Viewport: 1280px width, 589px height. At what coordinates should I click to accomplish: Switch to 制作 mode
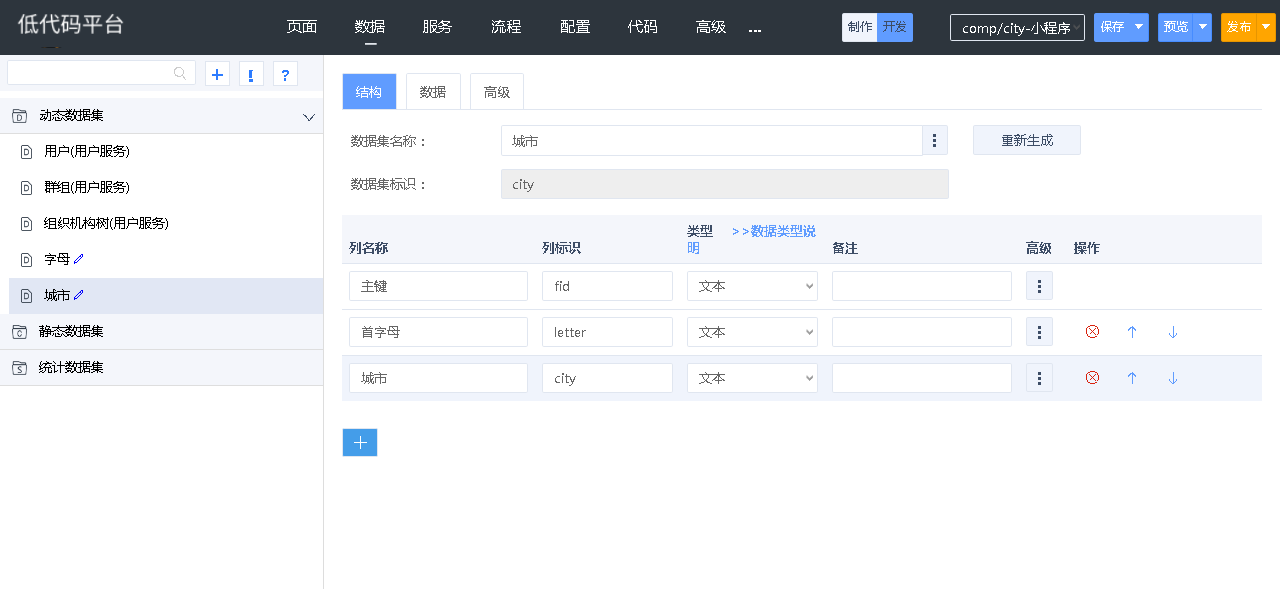(859, 27)
